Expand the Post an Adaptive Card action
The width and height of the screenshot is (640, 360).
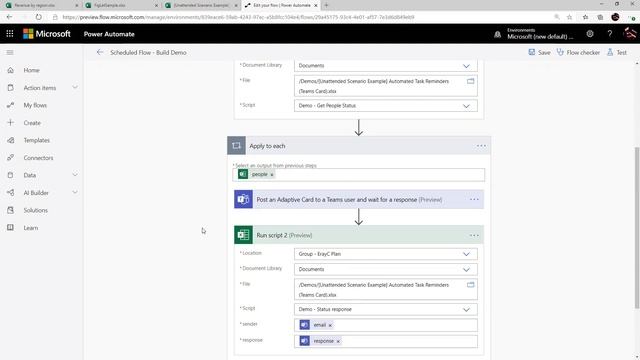pyautogui.click(x=359, y=200)
